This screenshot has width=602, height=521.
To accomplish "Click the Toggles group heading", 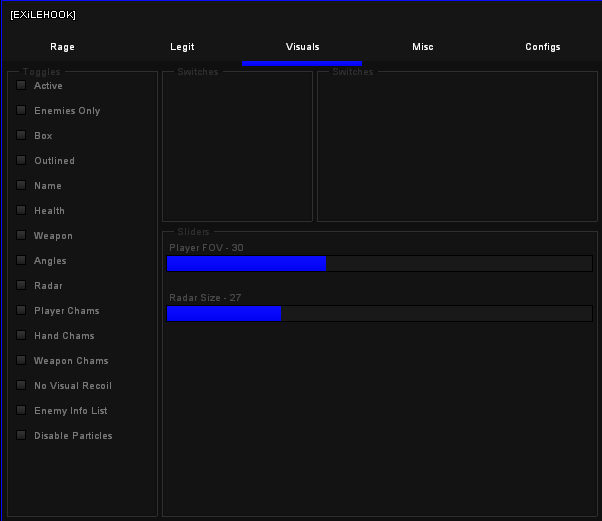I will [x=41, y=72].
